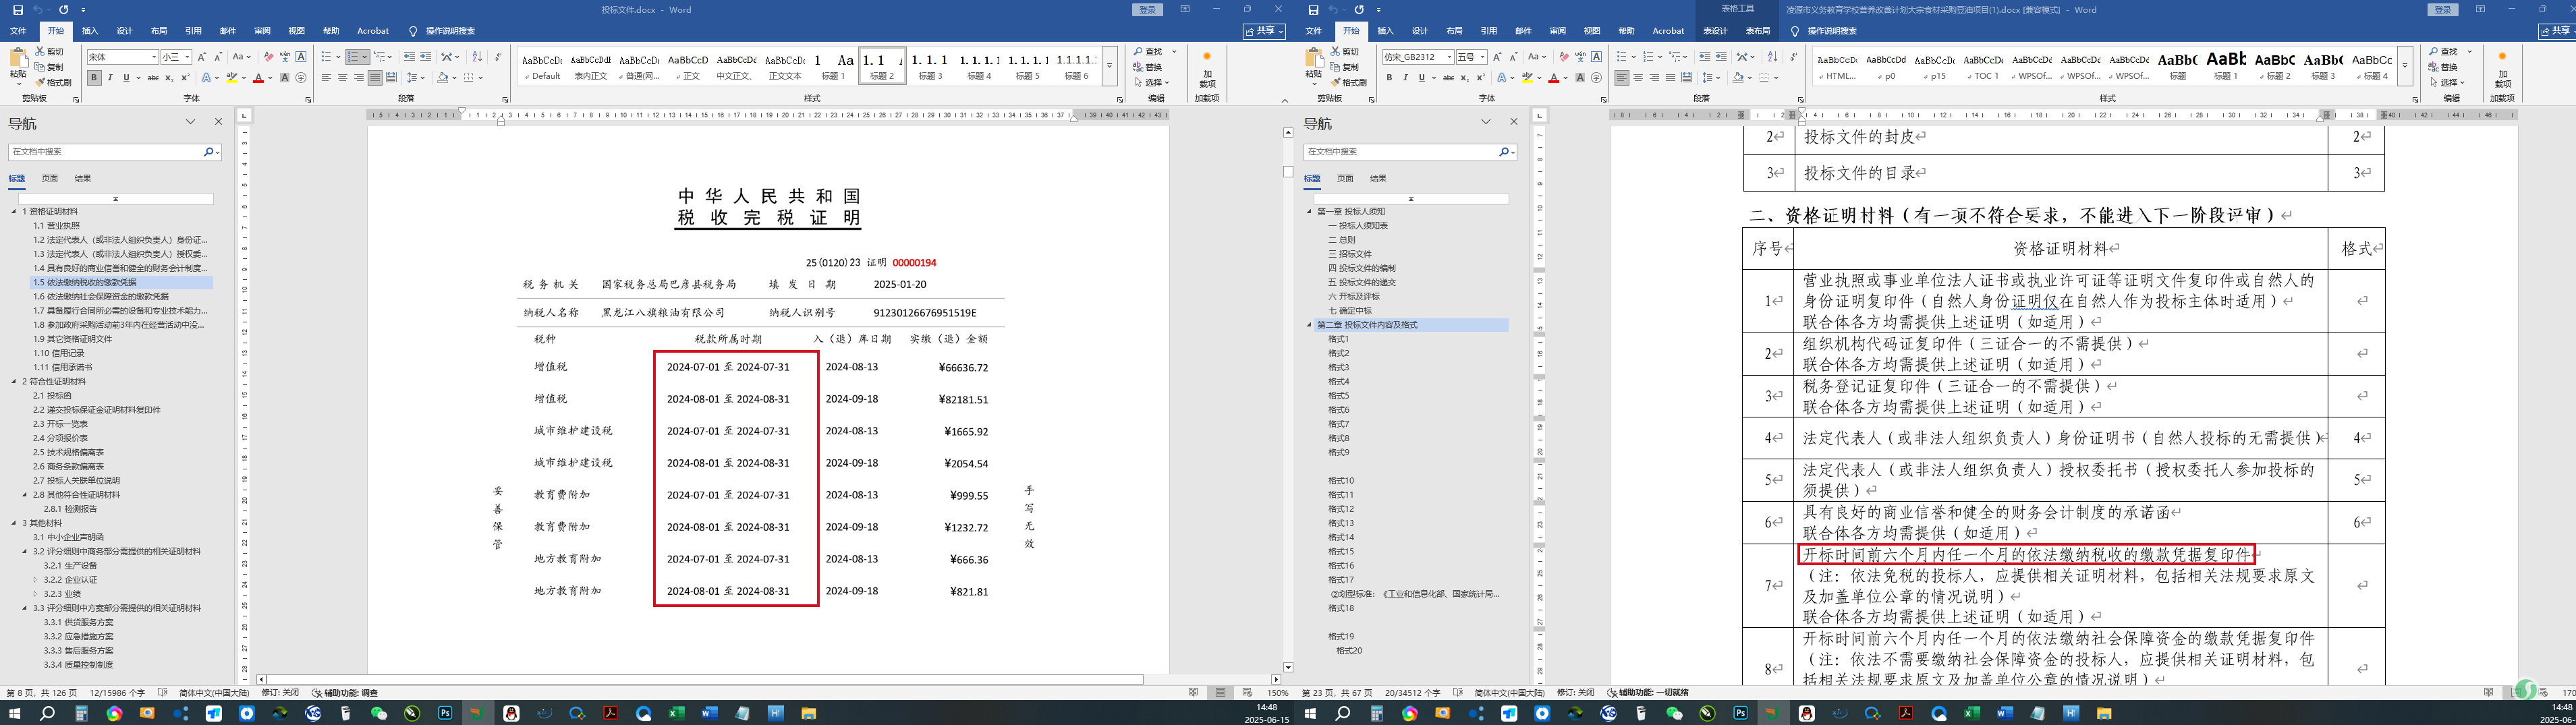The image size is (2576, 725).
Task: Click the Find (查找) icon in left Word window
Action: (x=1139, y=51)
